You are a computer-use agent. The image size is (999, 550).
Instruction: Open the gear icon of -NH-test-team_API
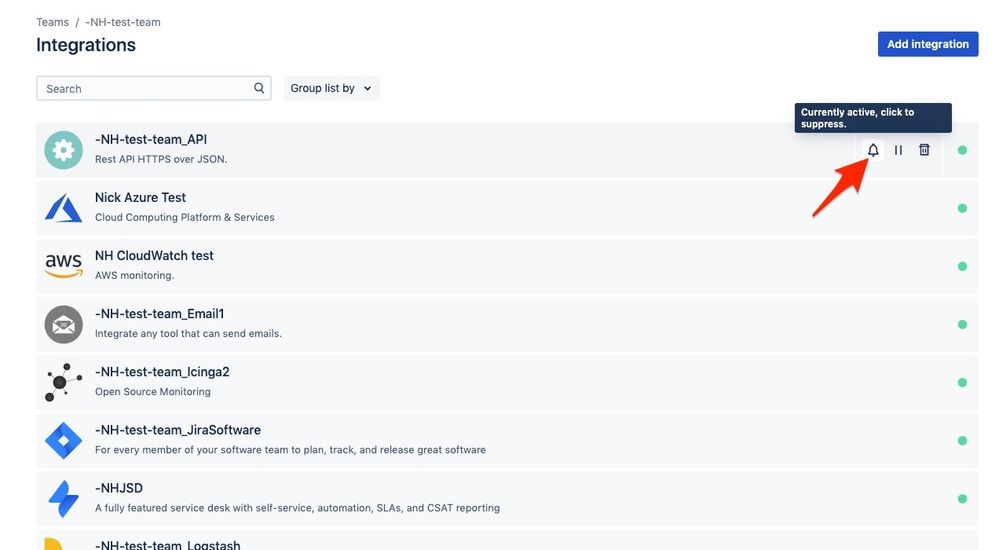pyautogui.click(x=63, y=150)
